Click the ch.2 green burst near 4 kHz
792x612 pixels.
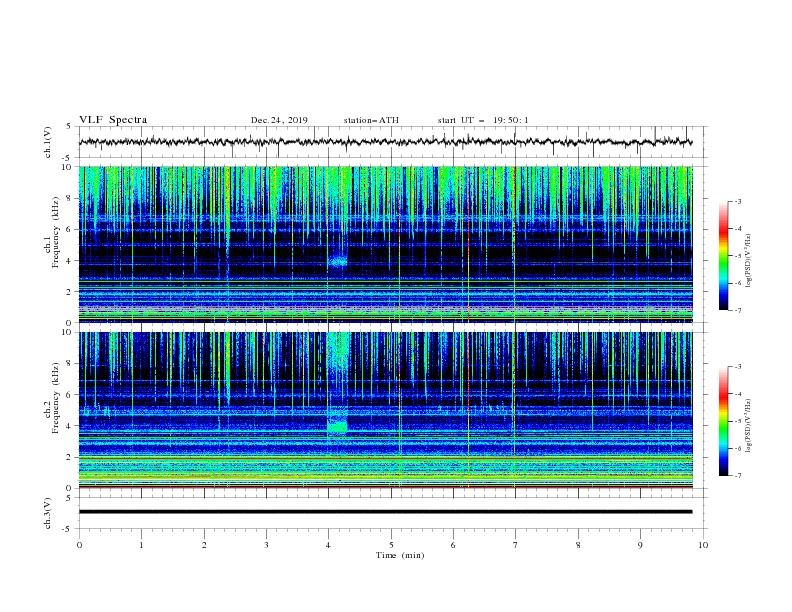(337, 427)
